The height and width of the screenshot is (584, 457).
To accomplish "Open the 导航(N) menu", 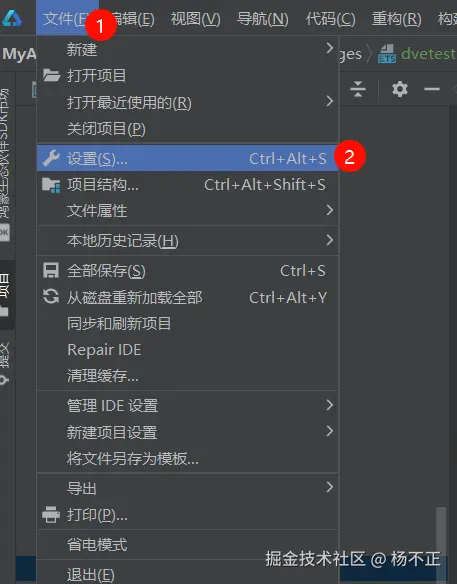I will point(263,19).
